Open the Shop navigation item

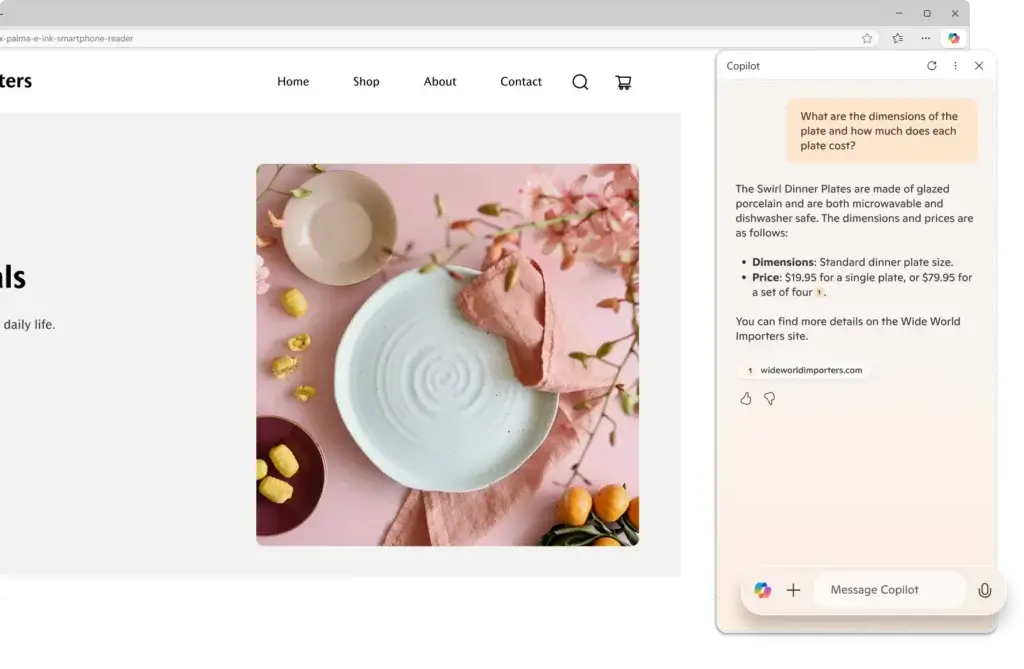[x=366, y=82]
